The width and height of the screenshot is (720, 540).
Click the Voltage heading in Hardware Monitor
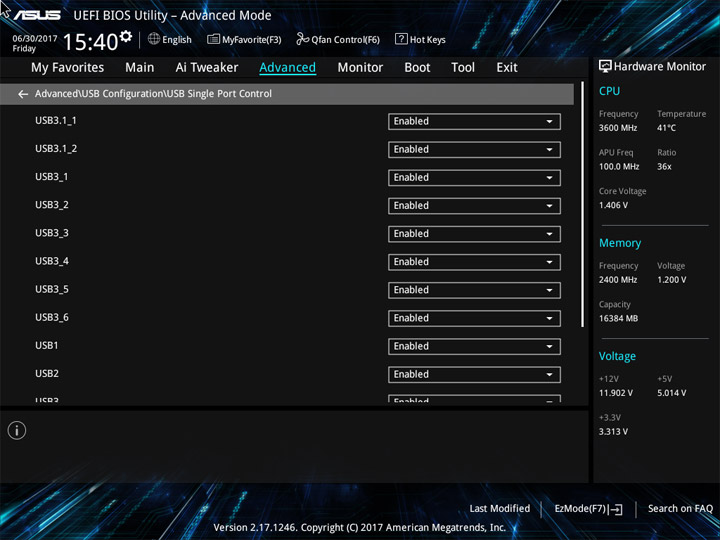coord(617,356)
